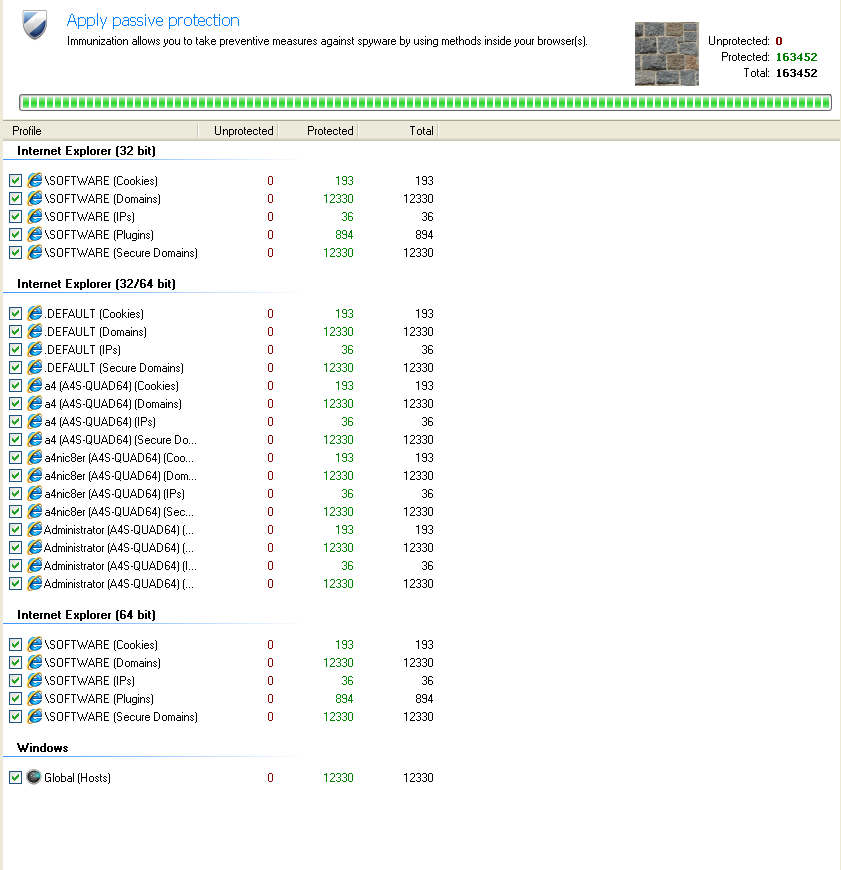The height and width of the screenshot is (870, 841).
Task: Click IE icon of 64 bit \SOFTWARE (Cookies)
Action: 35,644
